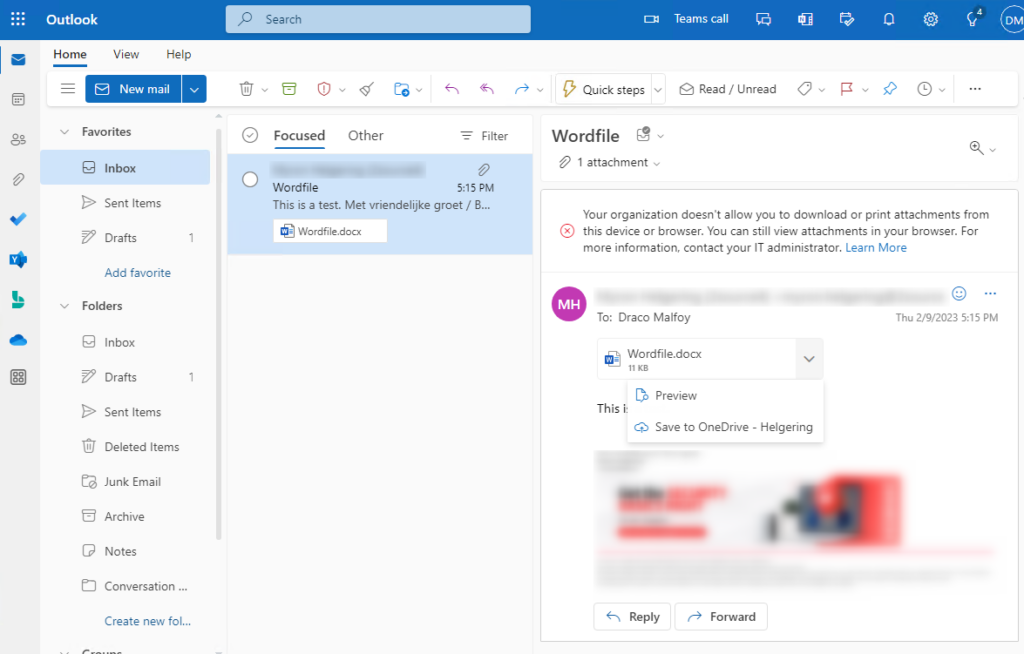Viewport: 1024px width, 654px height.
Task: Expand the New mail split-button dropdown
Action: [x=195, y=89]
